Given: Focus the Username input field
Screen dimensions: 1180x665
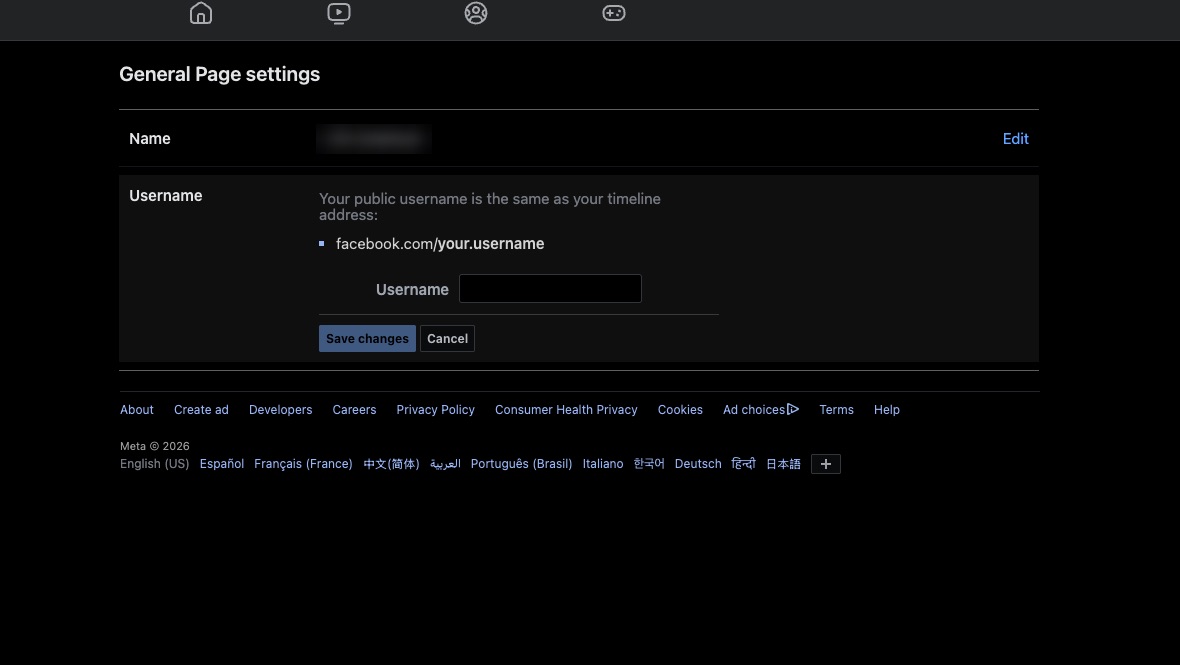Looking at the screenshot, I should (550, 288).
